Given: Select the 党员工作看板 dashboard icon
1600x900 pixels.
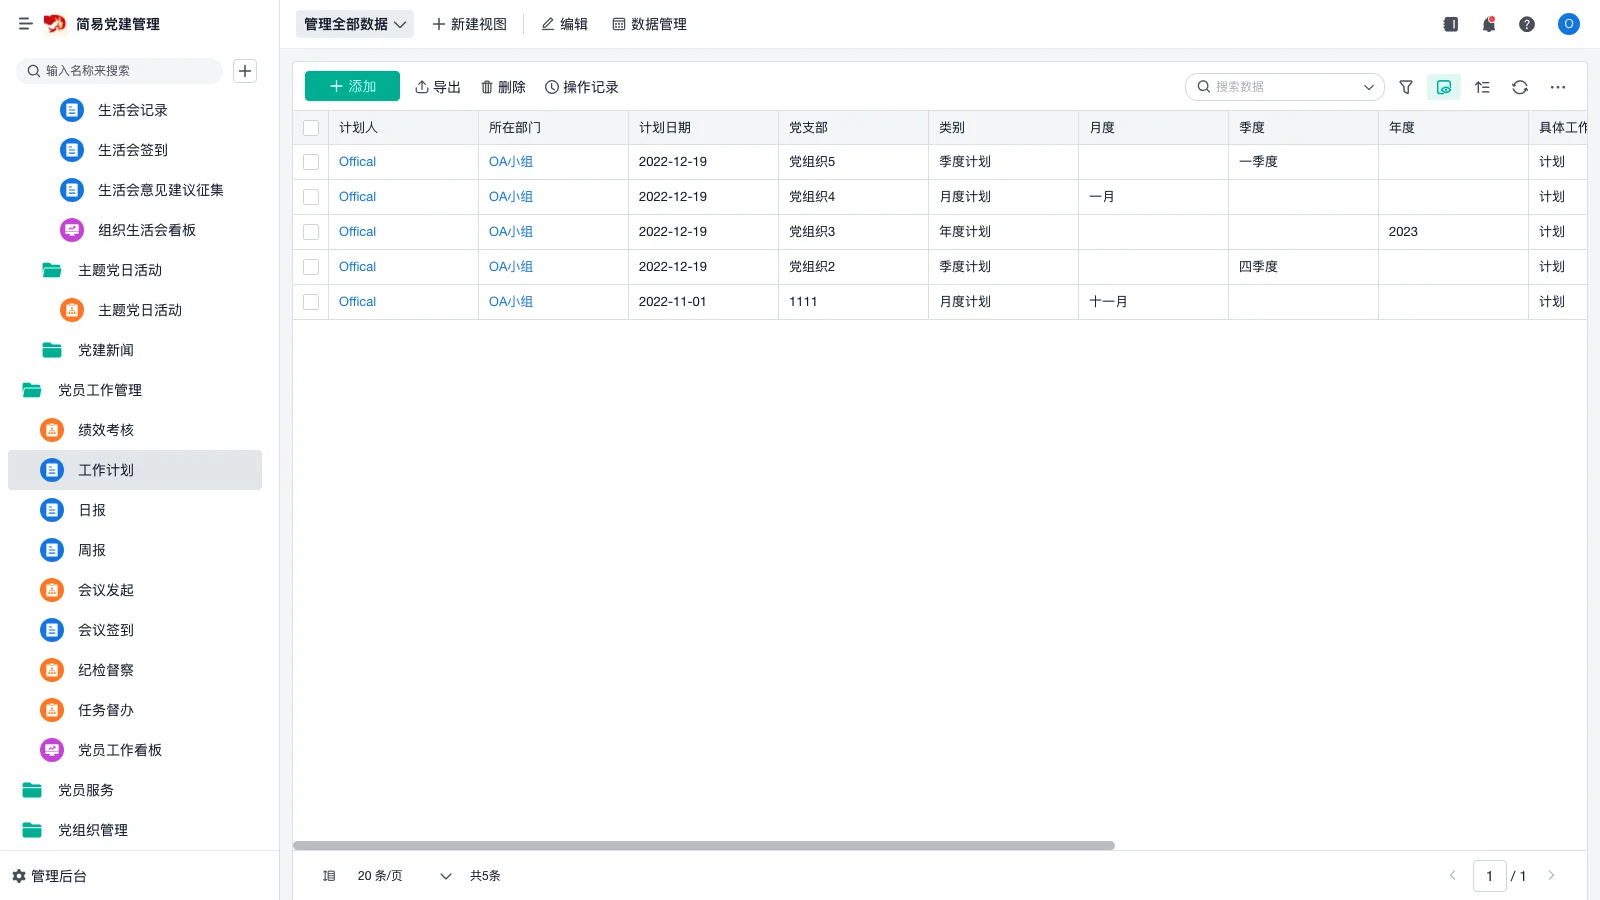Looking at the screenshot, I should 51,750.
